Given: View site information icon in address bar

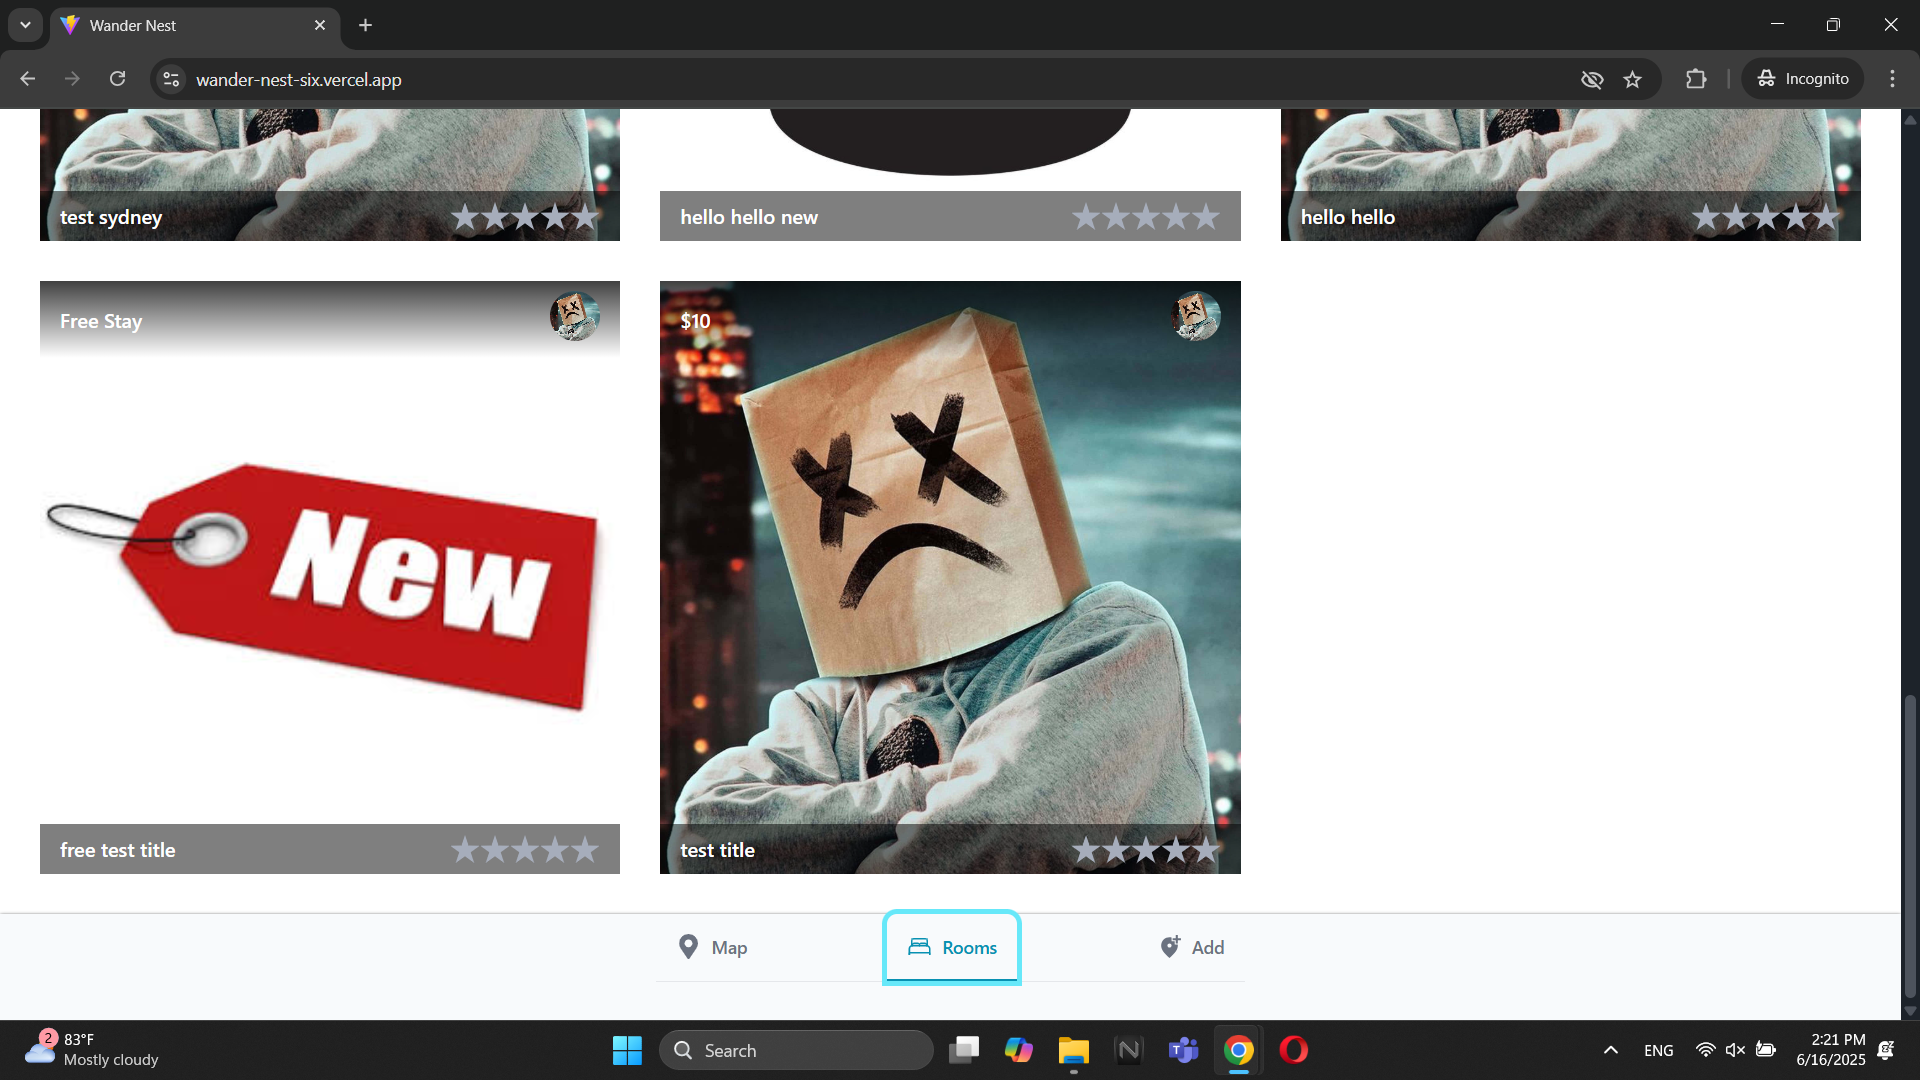Looking at the screenshot, I should pos(172,79).
